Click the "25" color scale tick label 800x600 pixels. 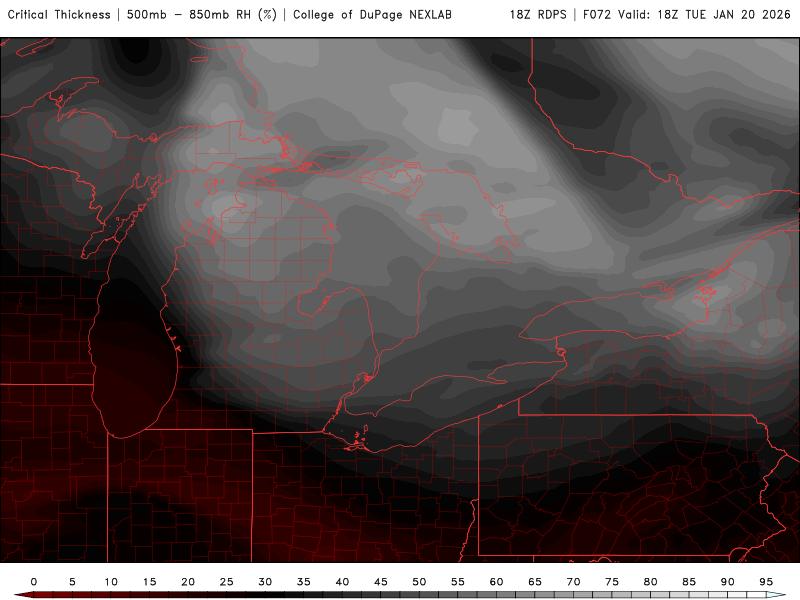coord(227,582)
